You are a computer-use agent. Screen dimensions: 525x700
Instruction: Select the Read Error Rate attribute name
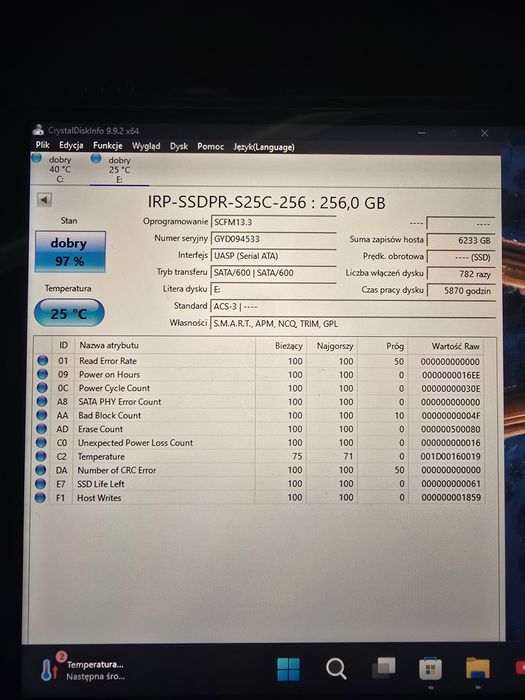click(108, 361)
